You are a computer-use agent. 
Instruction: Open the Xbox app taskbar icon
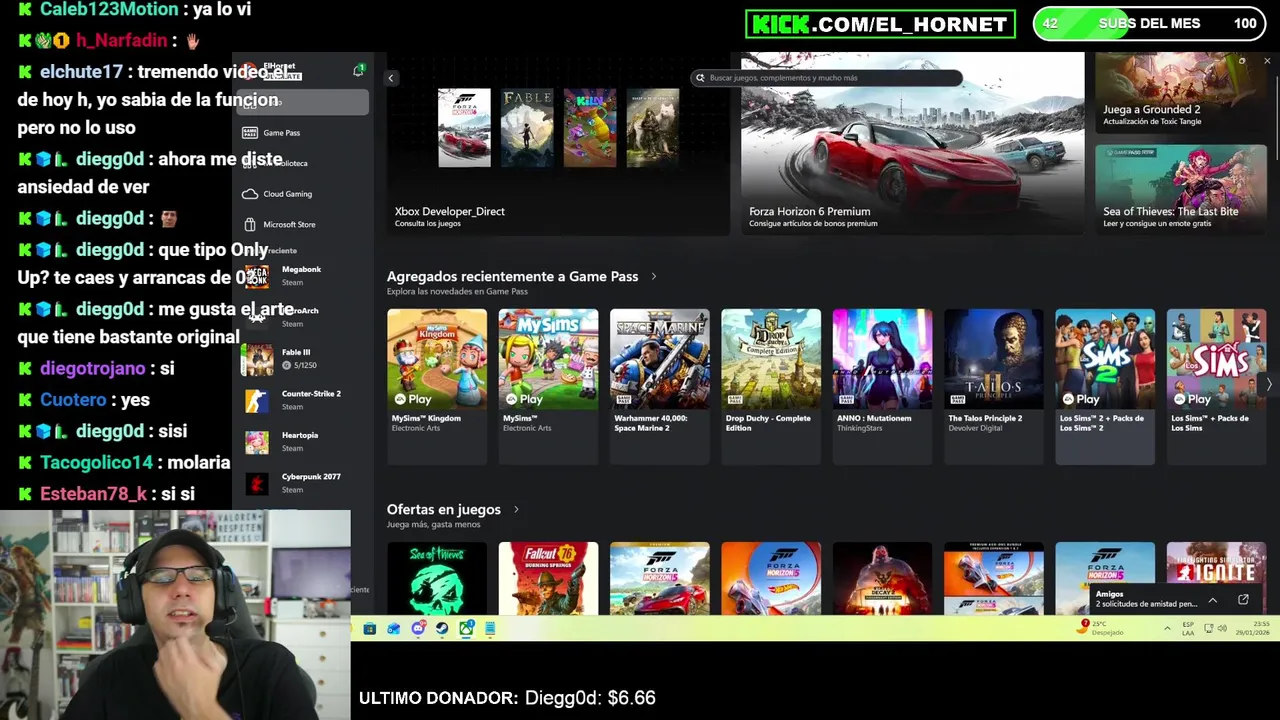point(466,629)
